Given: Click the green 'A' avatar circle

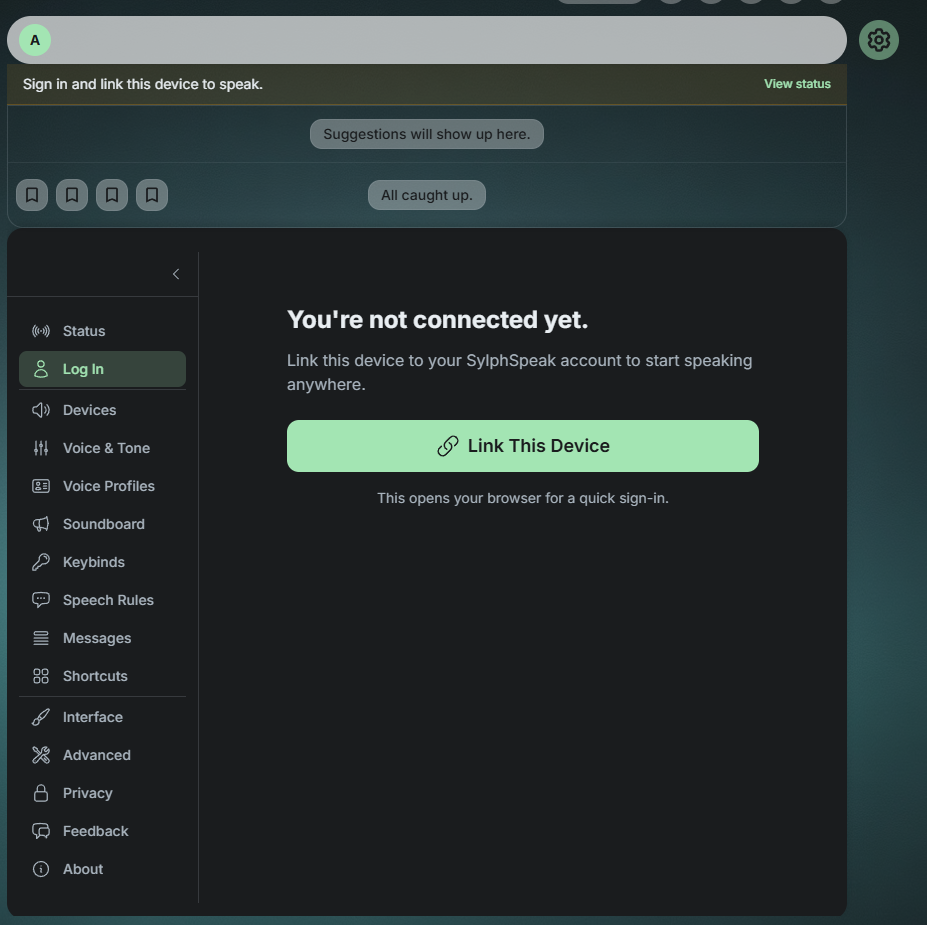Looking at the screenshot, I should (x=35, y=40).
